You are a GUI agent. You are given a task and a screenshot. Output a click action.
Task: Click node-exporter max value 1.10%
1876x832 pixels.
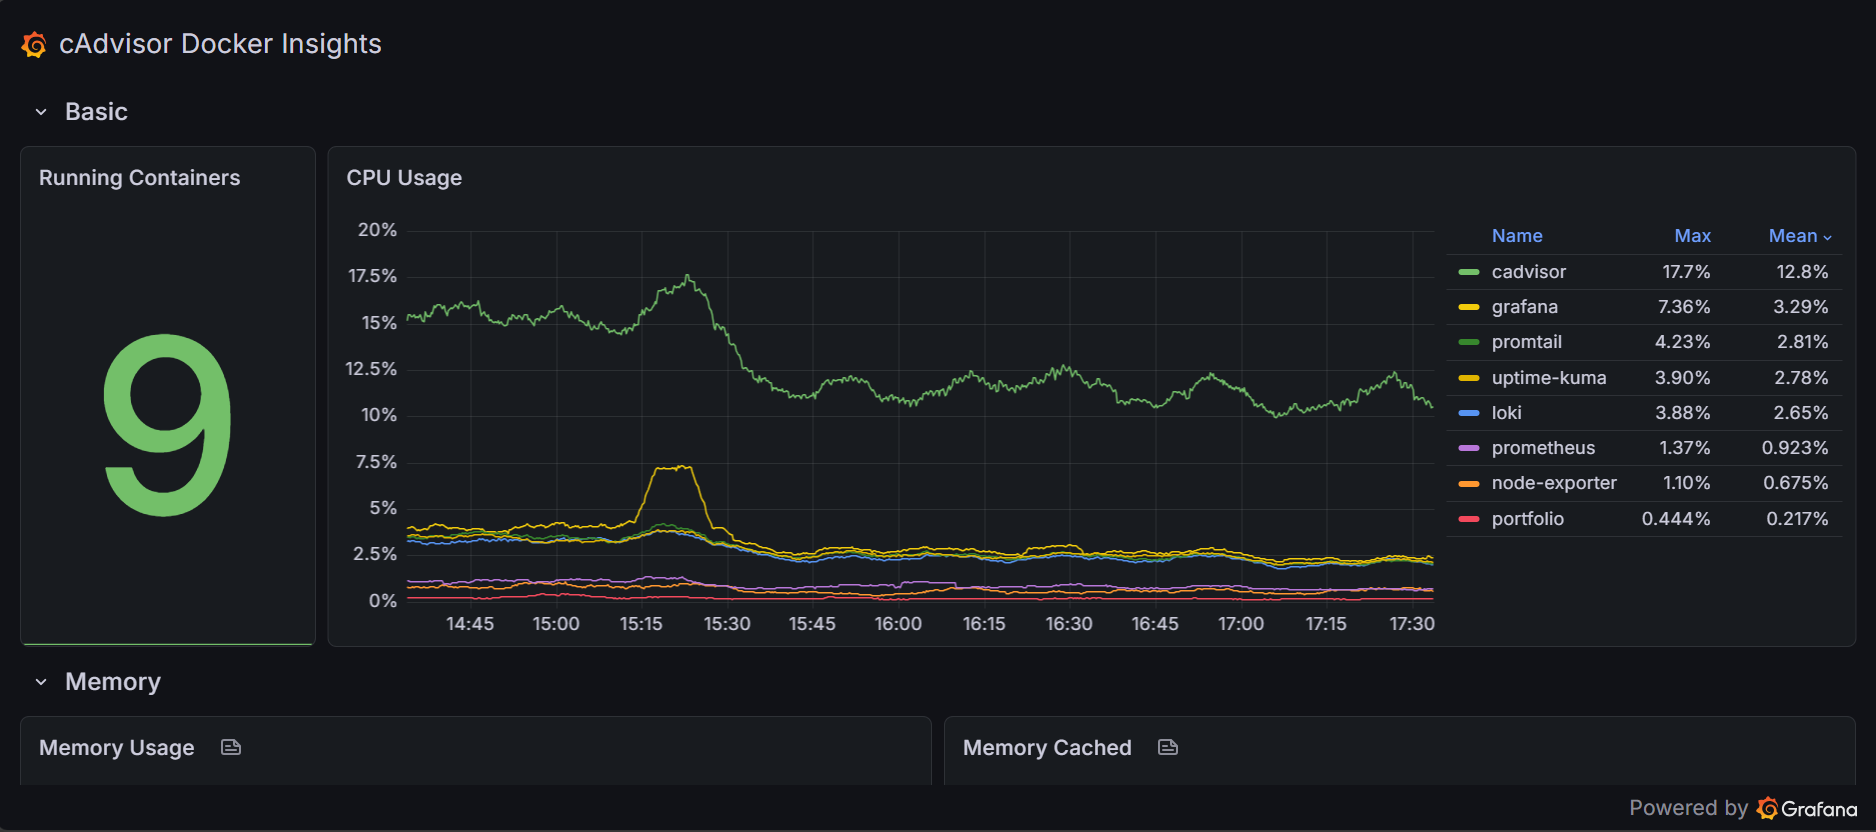[1687, 483]
